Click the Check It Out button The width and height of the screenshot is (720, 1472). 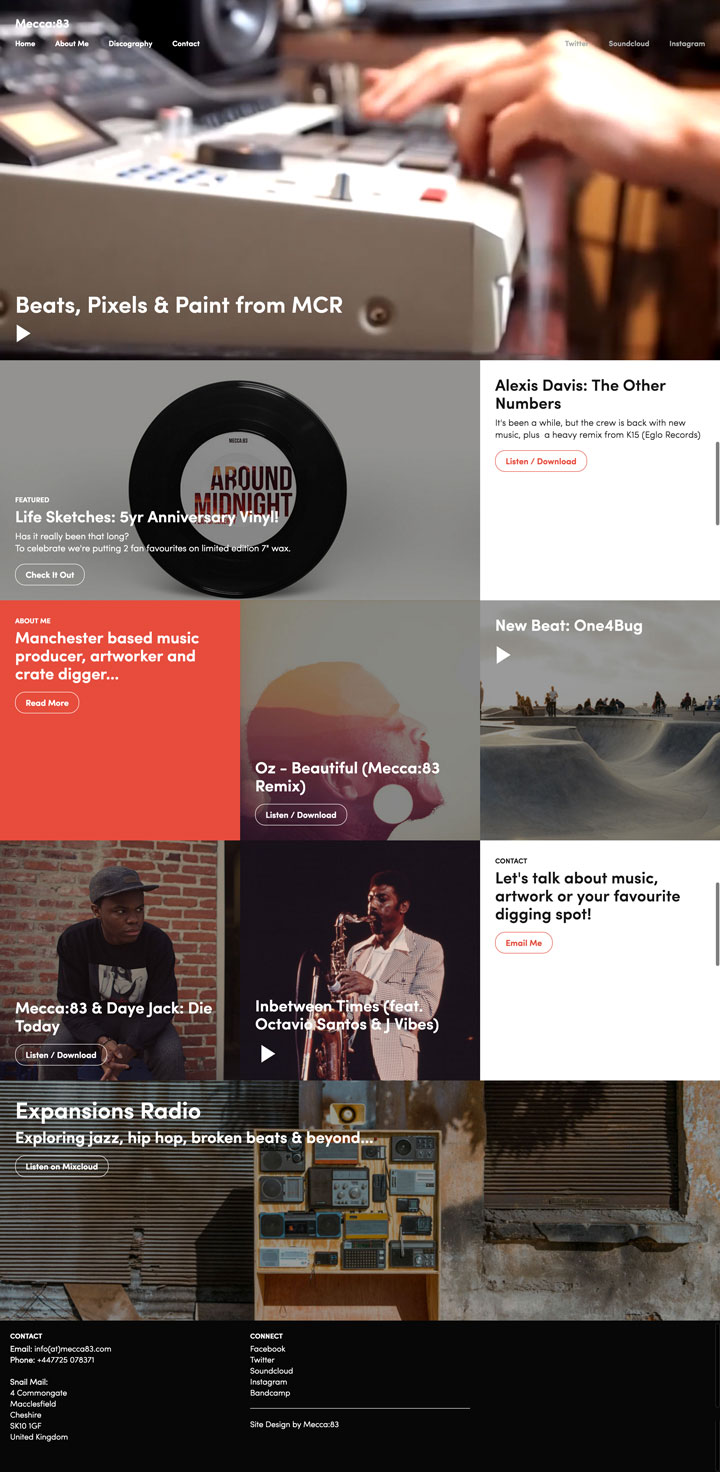click(x=50, y=575)
